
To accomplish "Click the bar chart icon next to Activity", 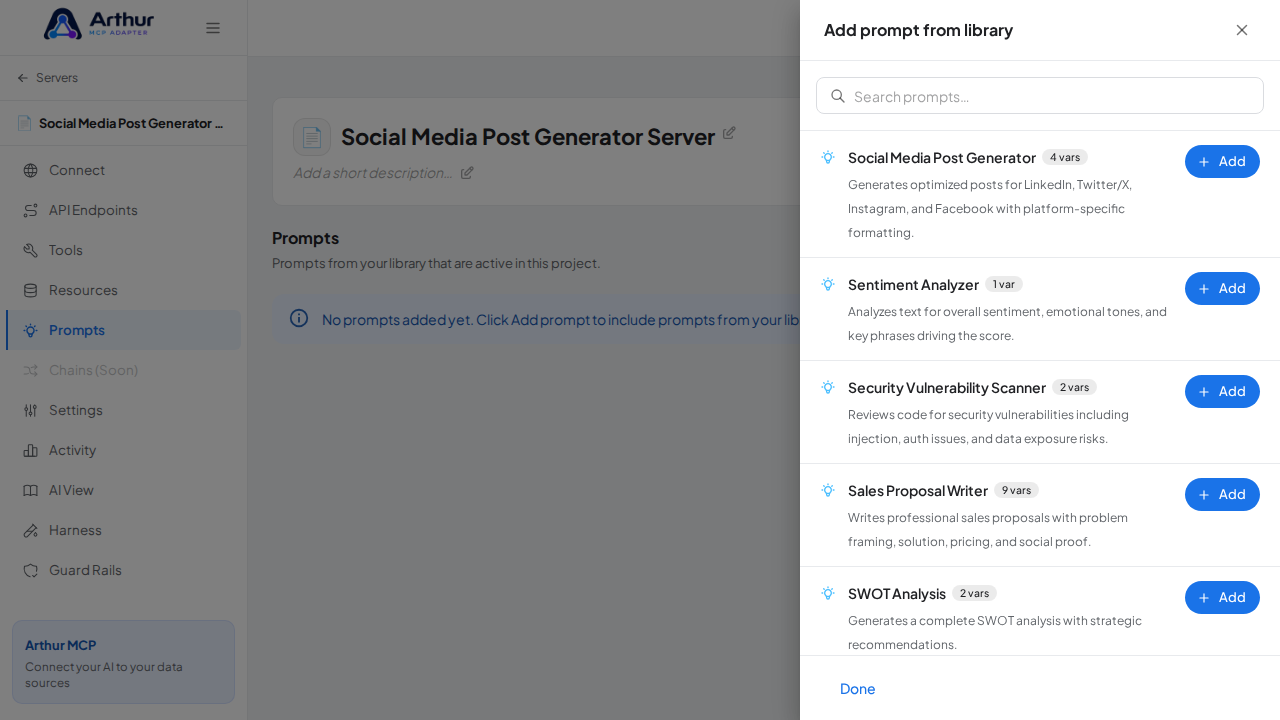I will pos(31,450).
